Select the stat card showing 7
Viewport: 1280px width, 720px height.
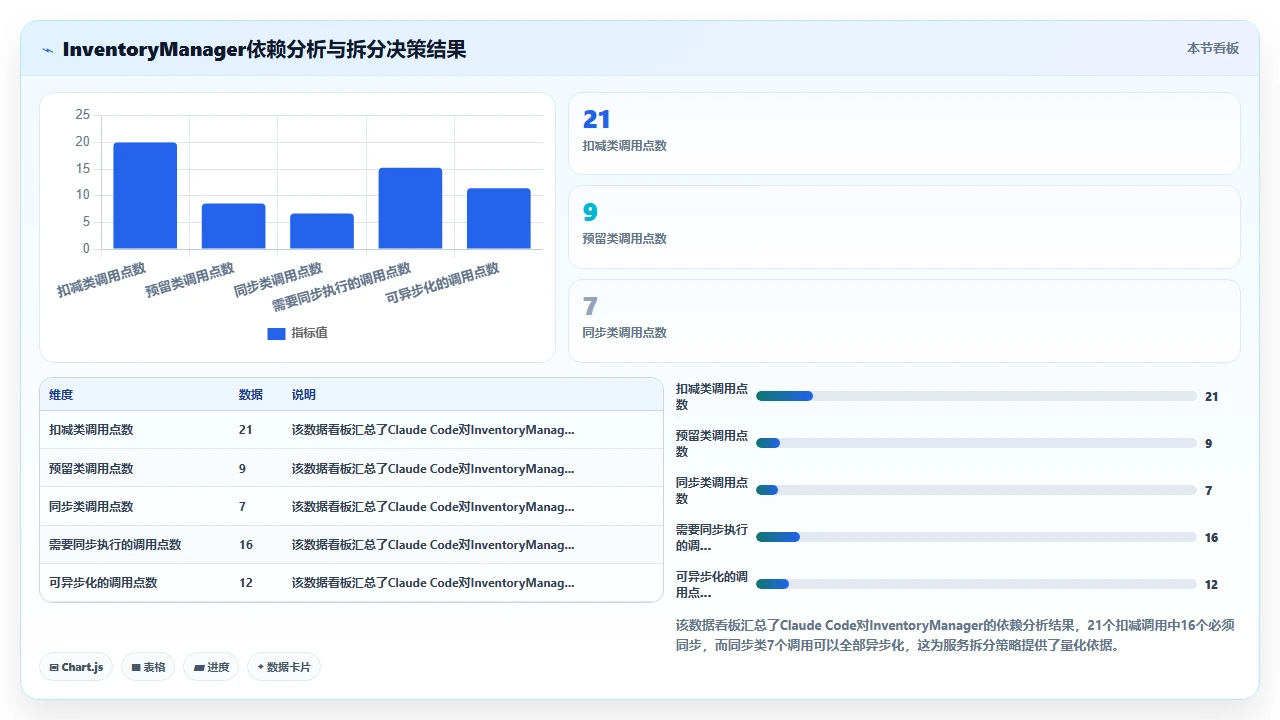point(904,321)
